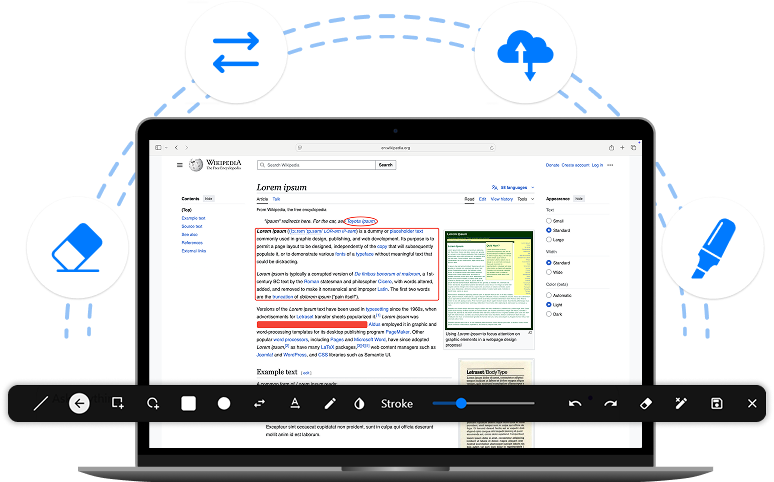Viewport: 774px width, 482px height.
Task: Click the Search button beside search box
Action: coord(385,165)
